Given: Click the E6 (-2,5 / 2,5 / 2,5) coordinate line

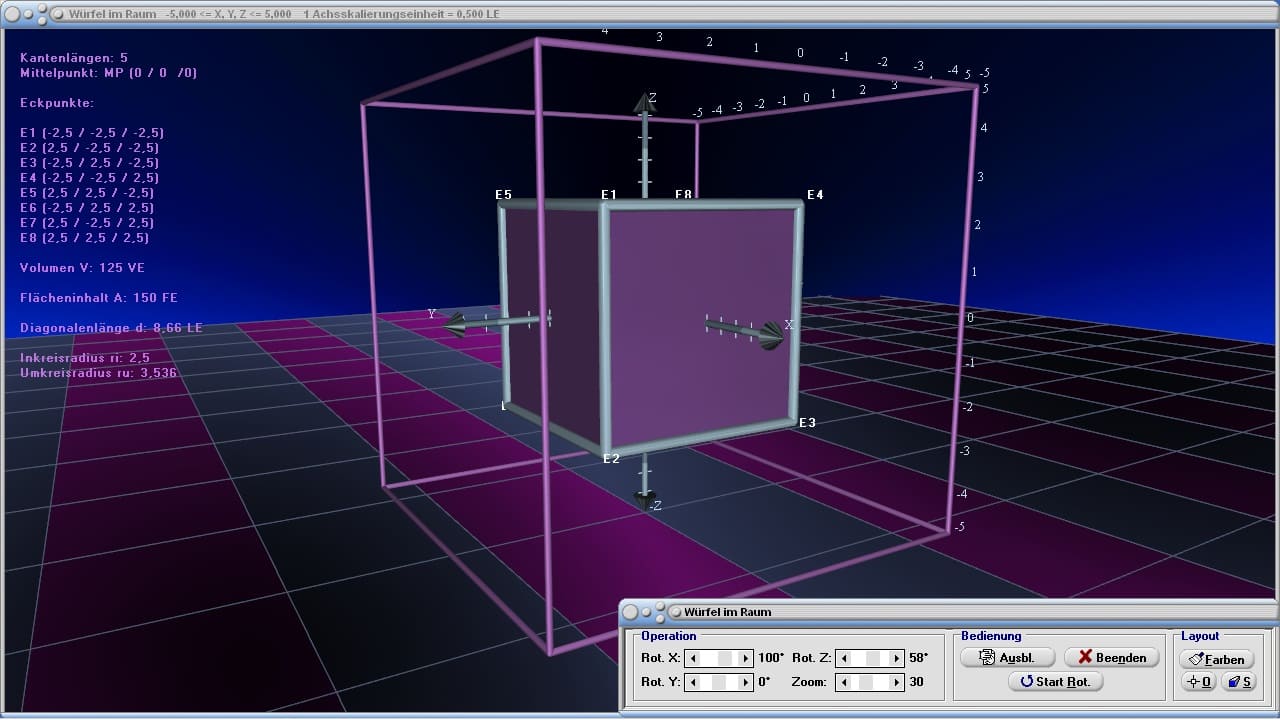Looking at the screenshot, I should coord(87,208).
